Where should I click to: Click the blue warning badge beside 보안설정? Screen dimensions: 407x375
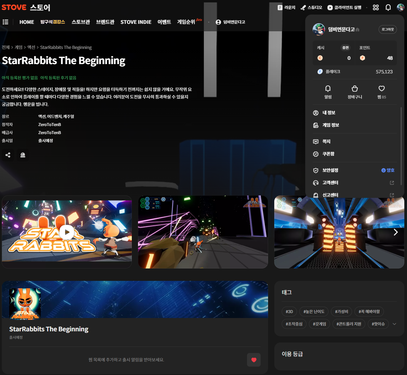pyautogui.click(x=388, y=170)
